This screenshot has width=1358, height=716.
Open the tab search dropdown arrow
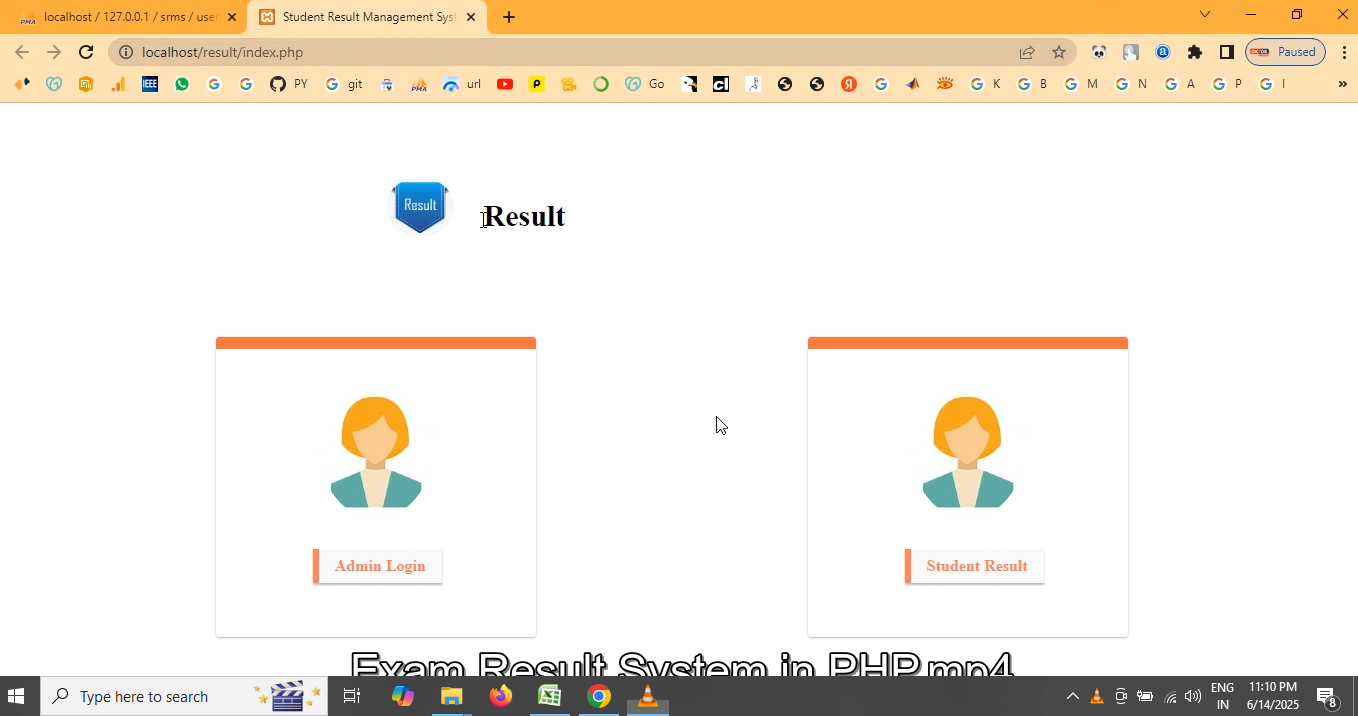pyautogui.click(x=1205, y=15)
